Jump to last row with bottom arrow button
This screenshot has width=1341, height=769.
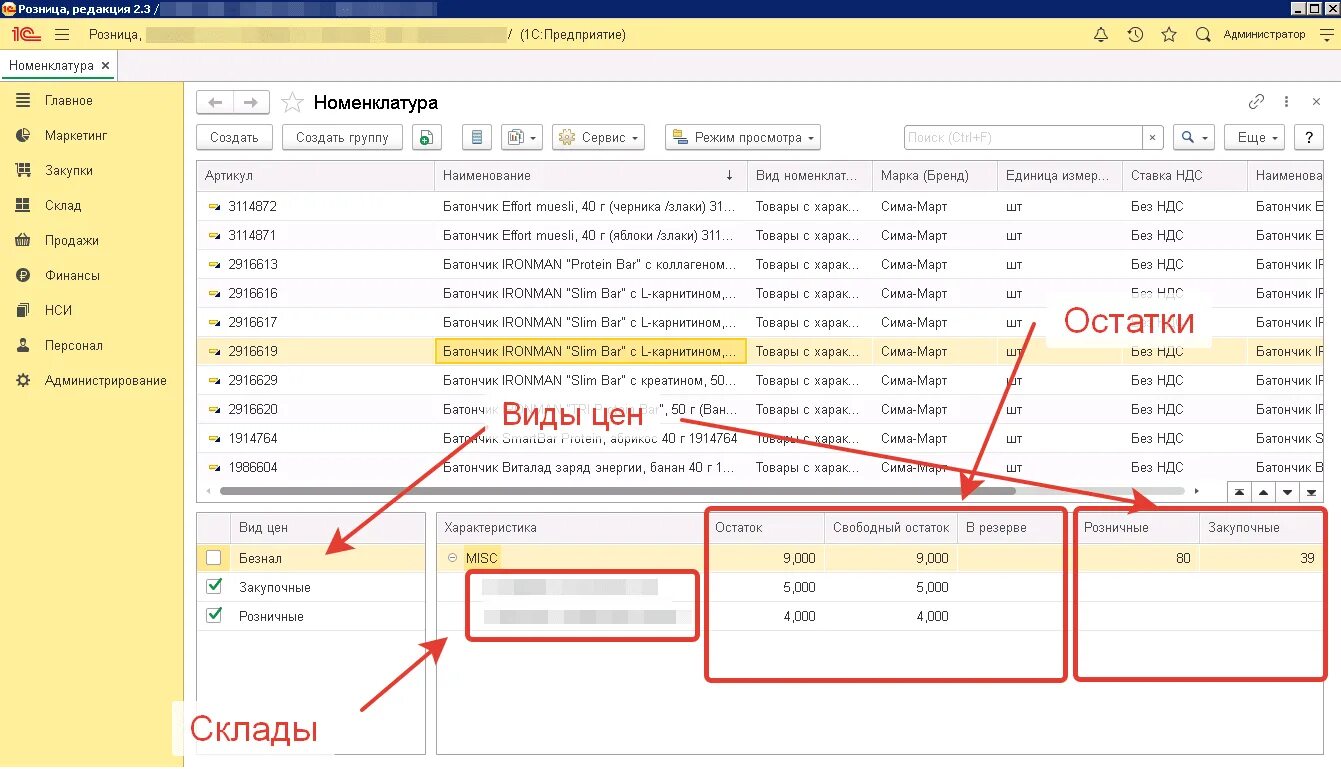(x=1312, y=492)
